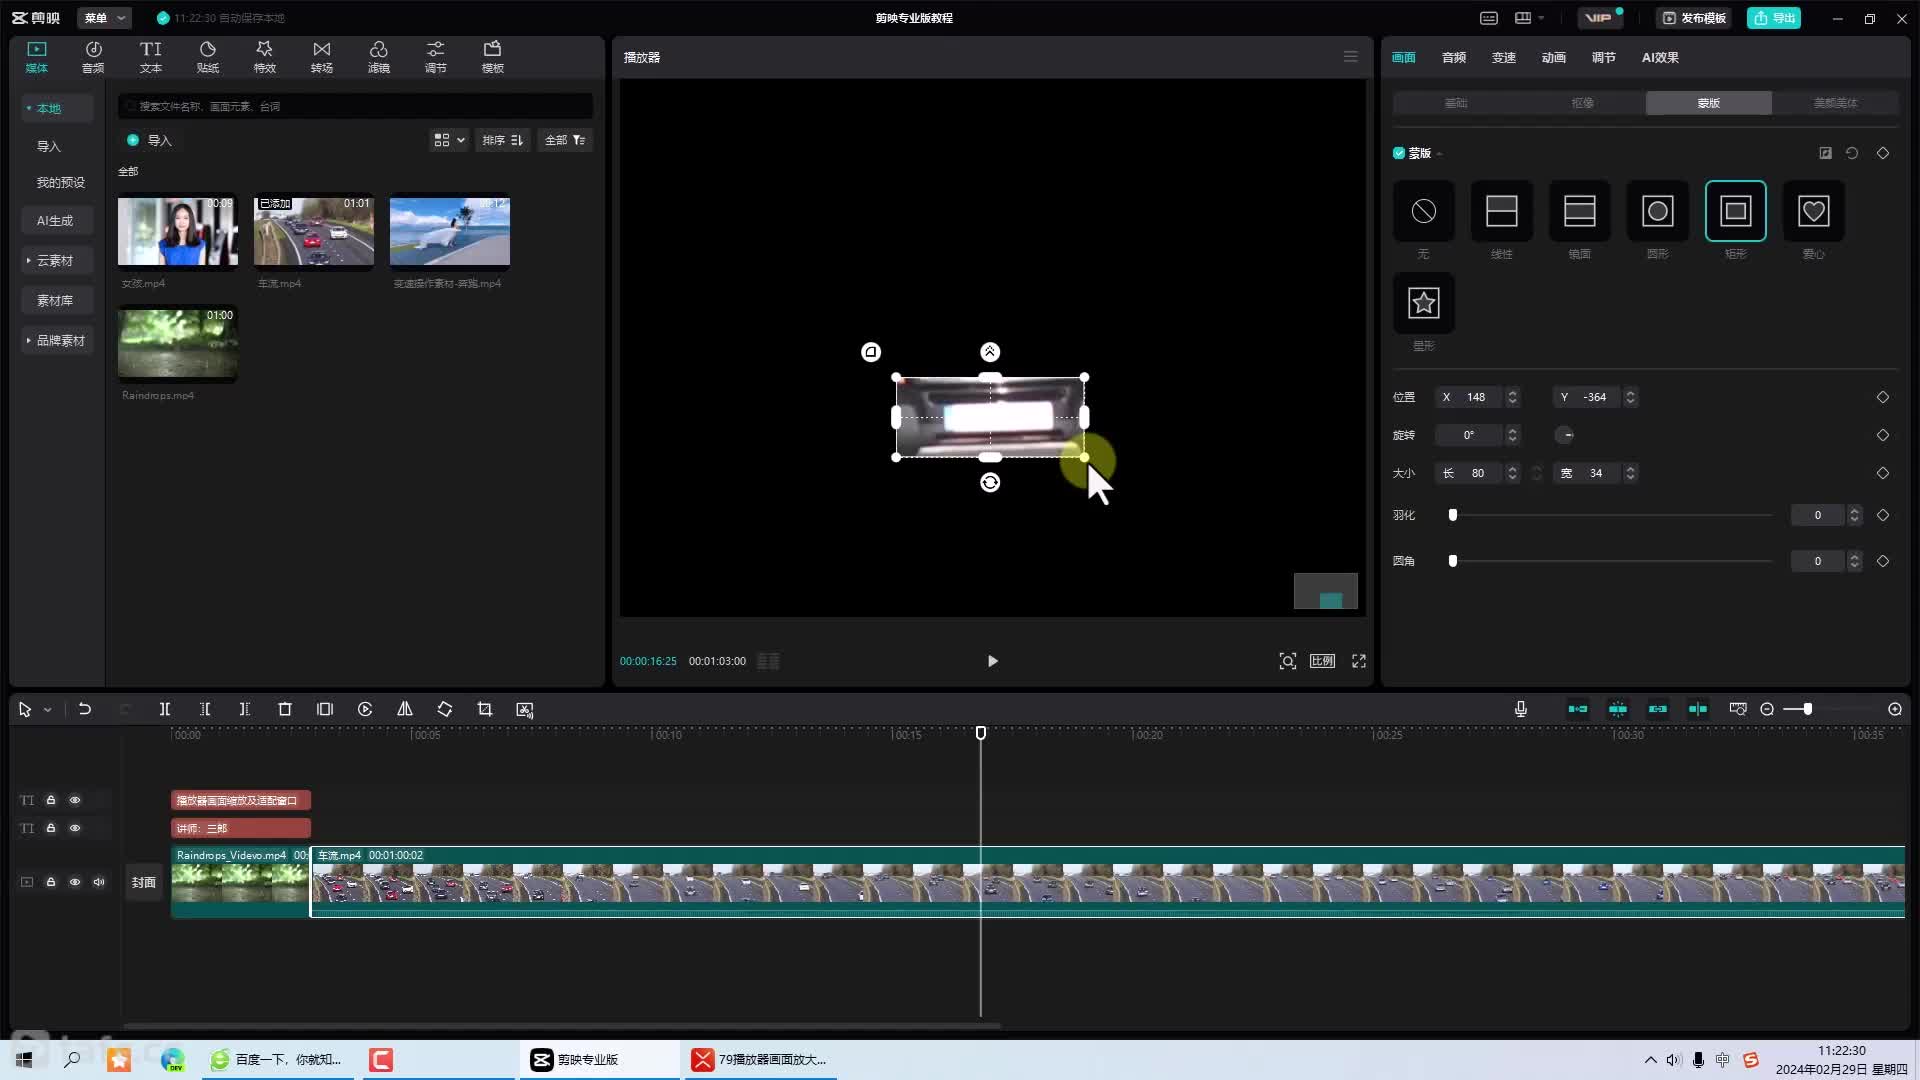Open the 滤镜 (Filters) panel

tap(378, 57)
